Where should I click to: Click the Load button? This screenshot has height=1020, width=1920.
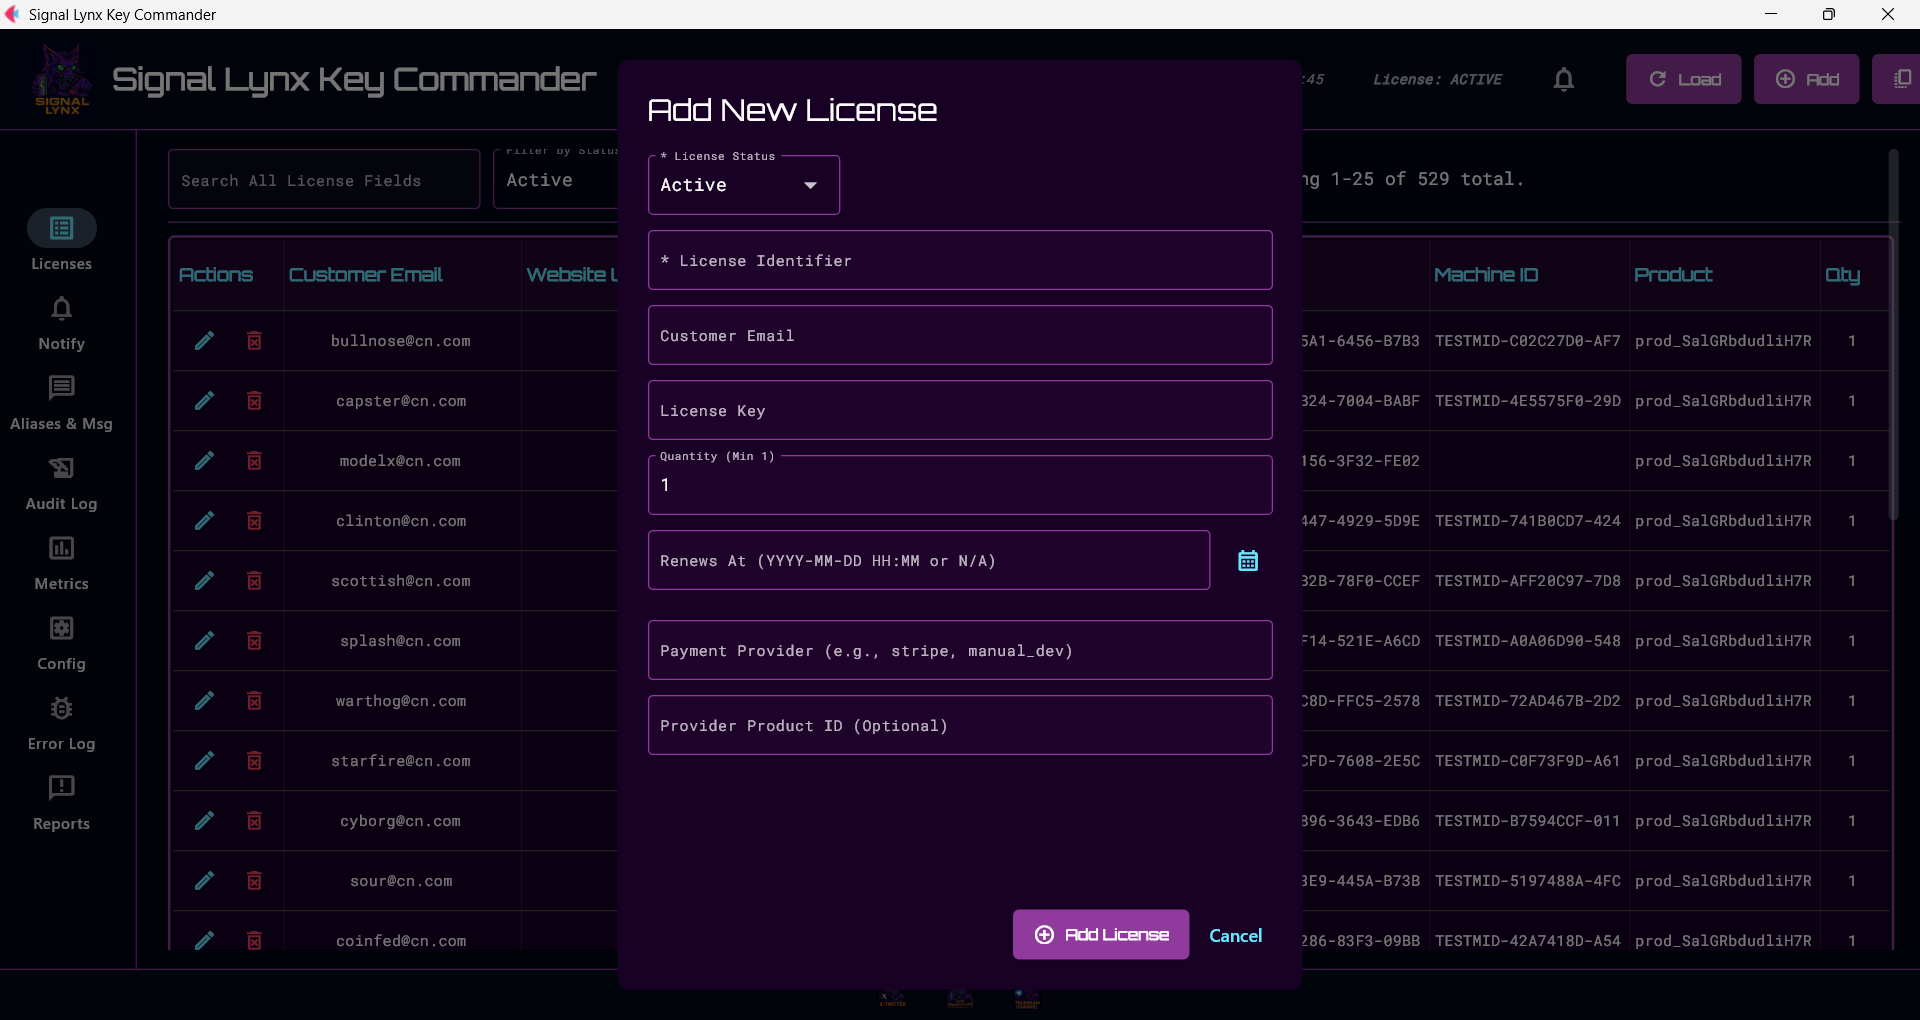point(1683,79)
